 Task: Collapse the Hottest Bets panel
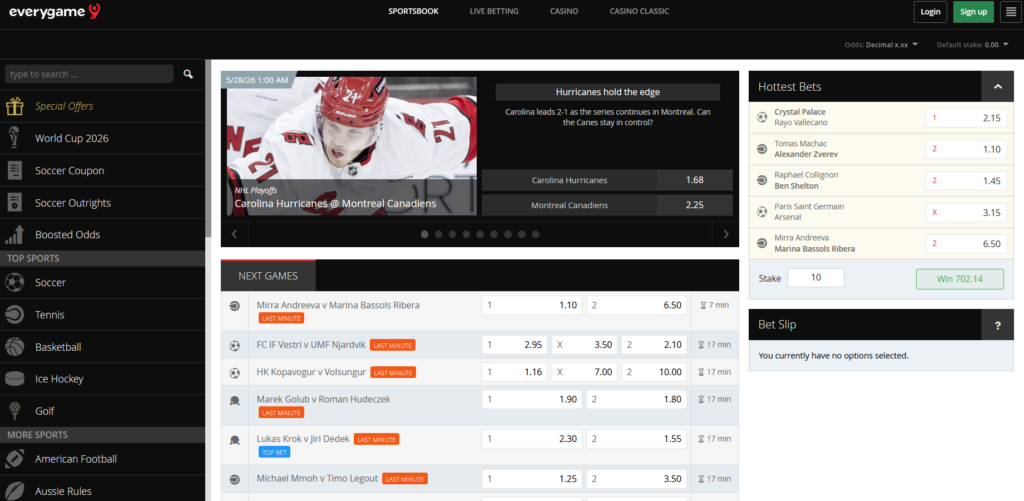tap(997, 86)
